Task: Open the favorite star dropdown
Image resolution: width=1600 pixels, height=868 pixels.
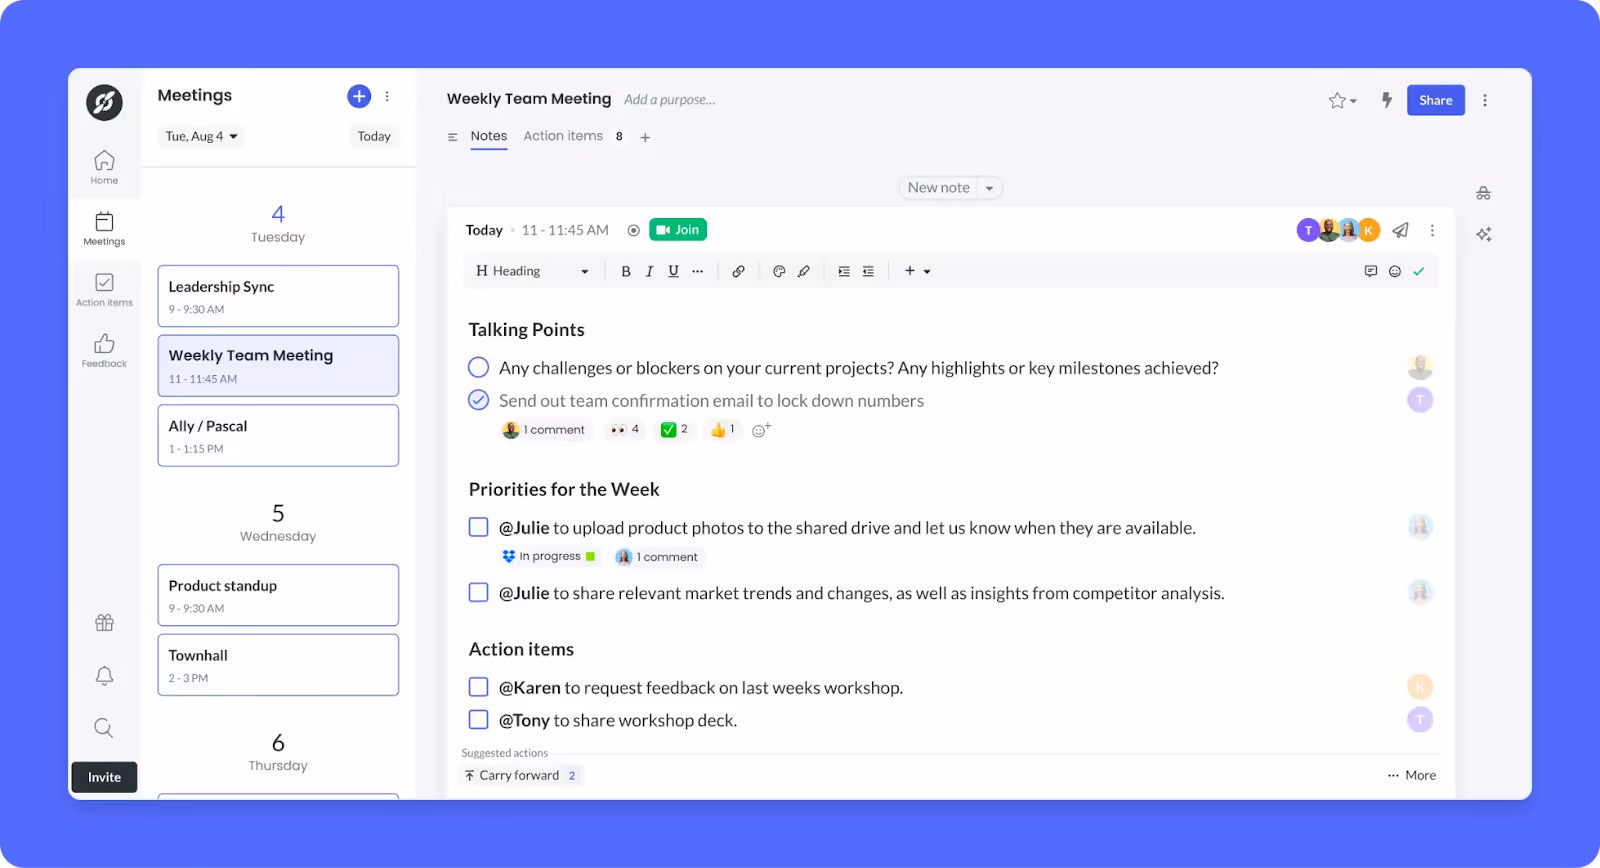Action: click(1342, 100)
